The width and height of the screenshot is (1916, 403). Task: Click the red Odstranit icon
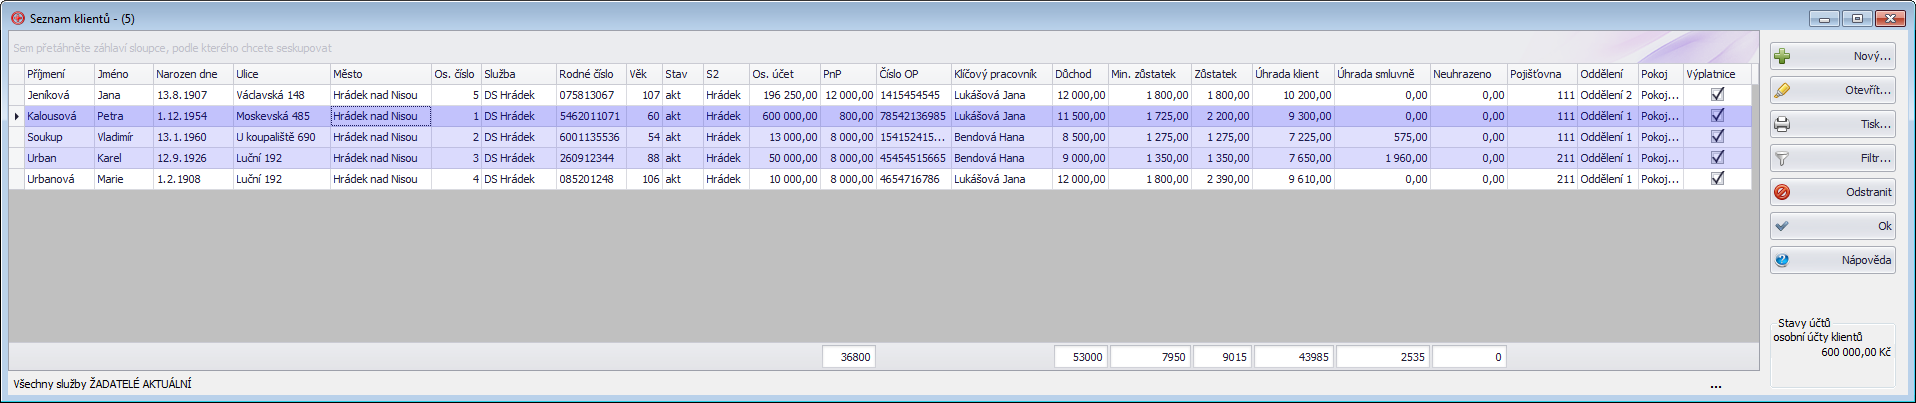[1782, 193]
